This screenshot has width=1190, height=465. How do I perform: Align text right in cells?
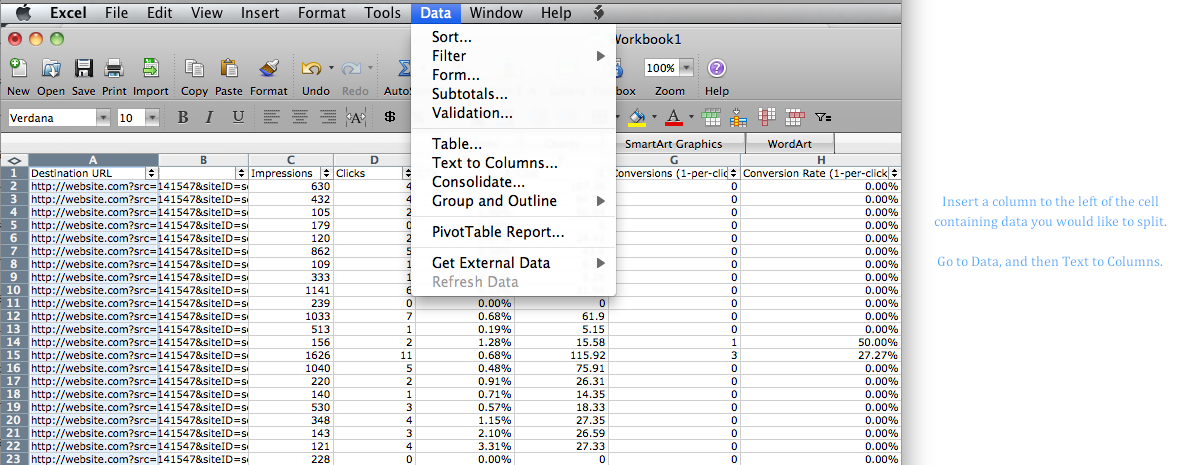[328, 117]
